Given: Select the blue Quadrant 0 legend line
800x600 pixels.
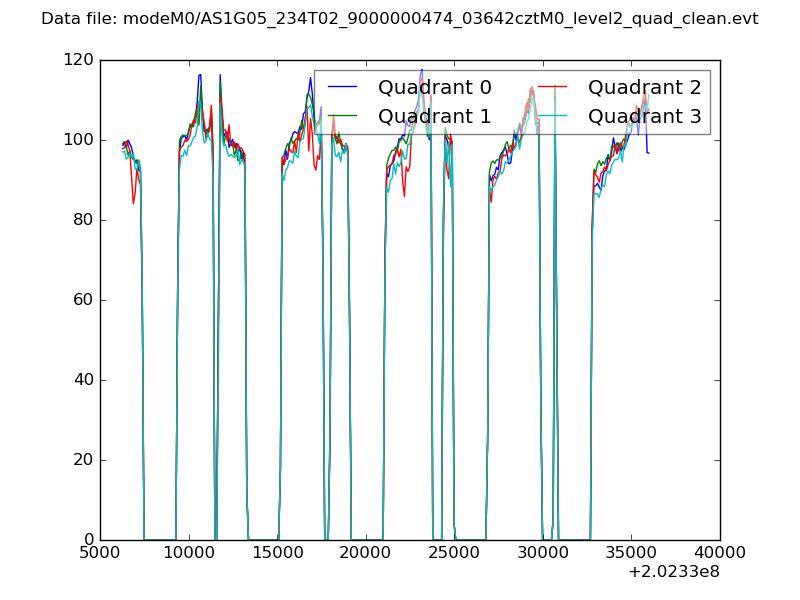Looking at the screenshot, I should click(x=343, y=88).
